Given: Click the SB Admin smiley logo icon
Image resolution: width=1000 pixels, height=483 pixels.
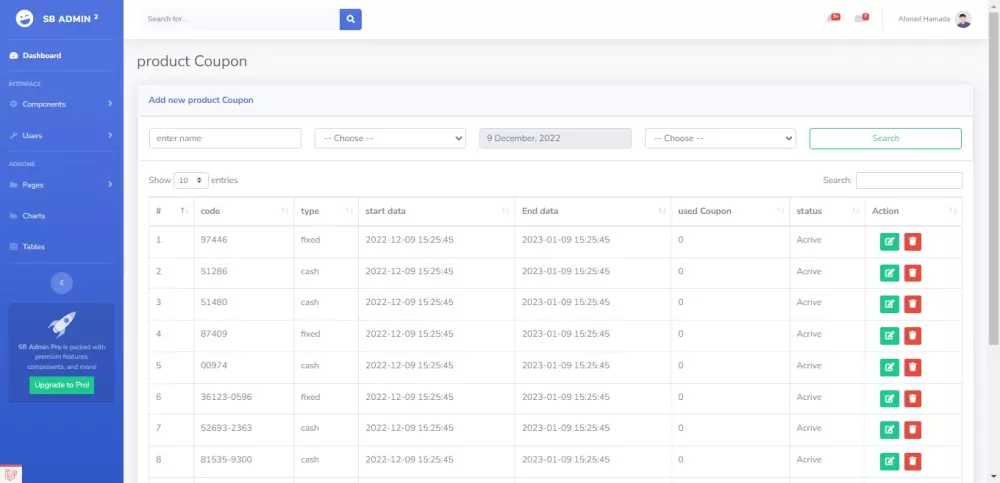Looking at the screenshot, I should pos(24,19).
